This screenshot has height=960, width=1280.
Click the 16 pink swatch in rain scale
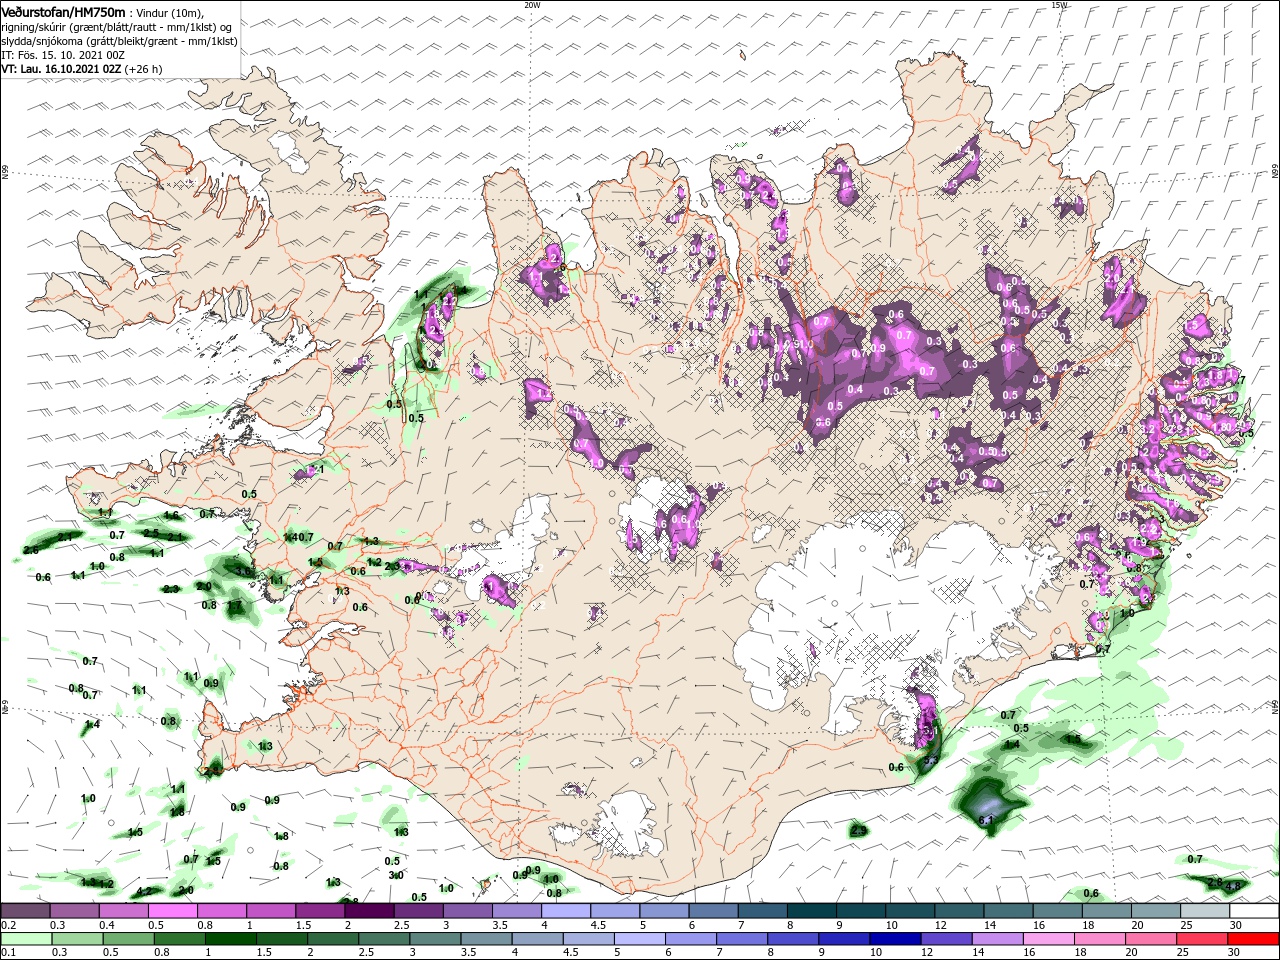(1049, 939)
